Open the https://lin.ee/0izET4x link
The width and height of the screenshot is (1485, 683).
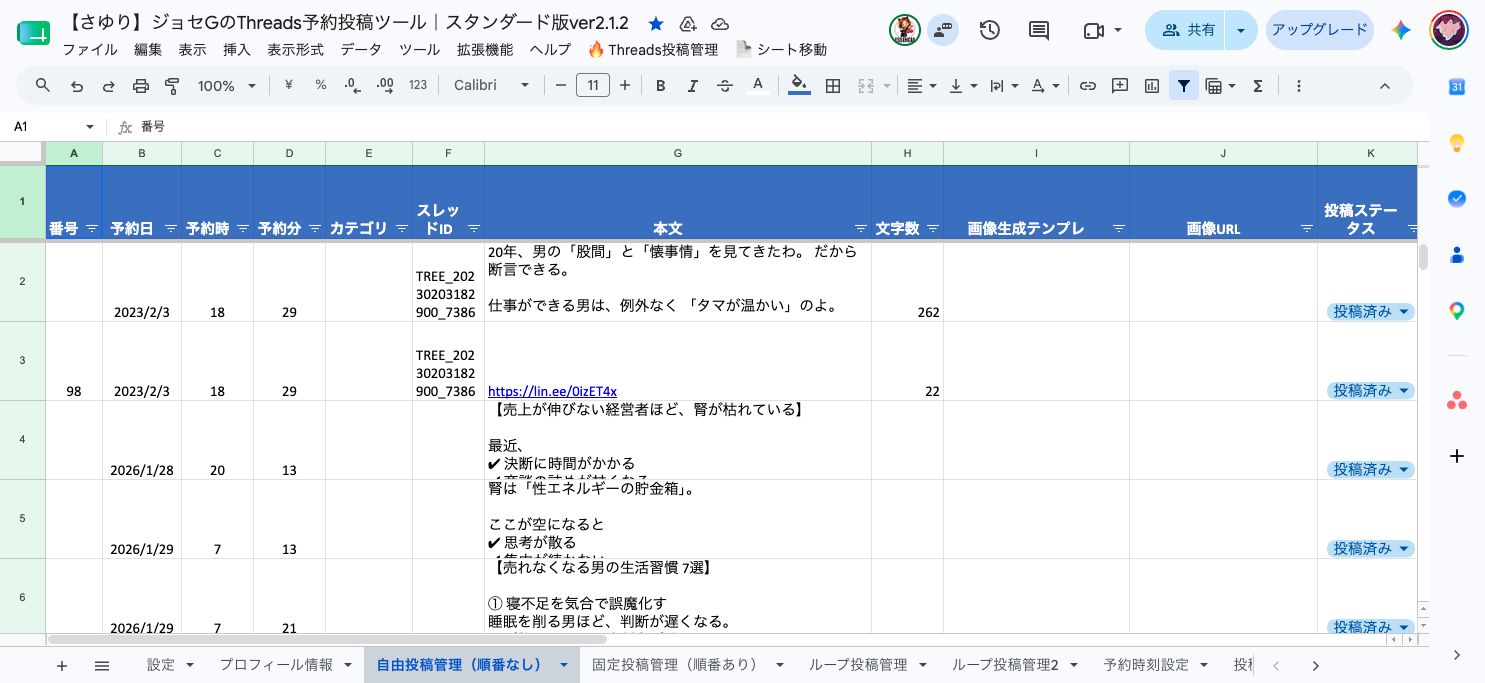click(552, 391)
